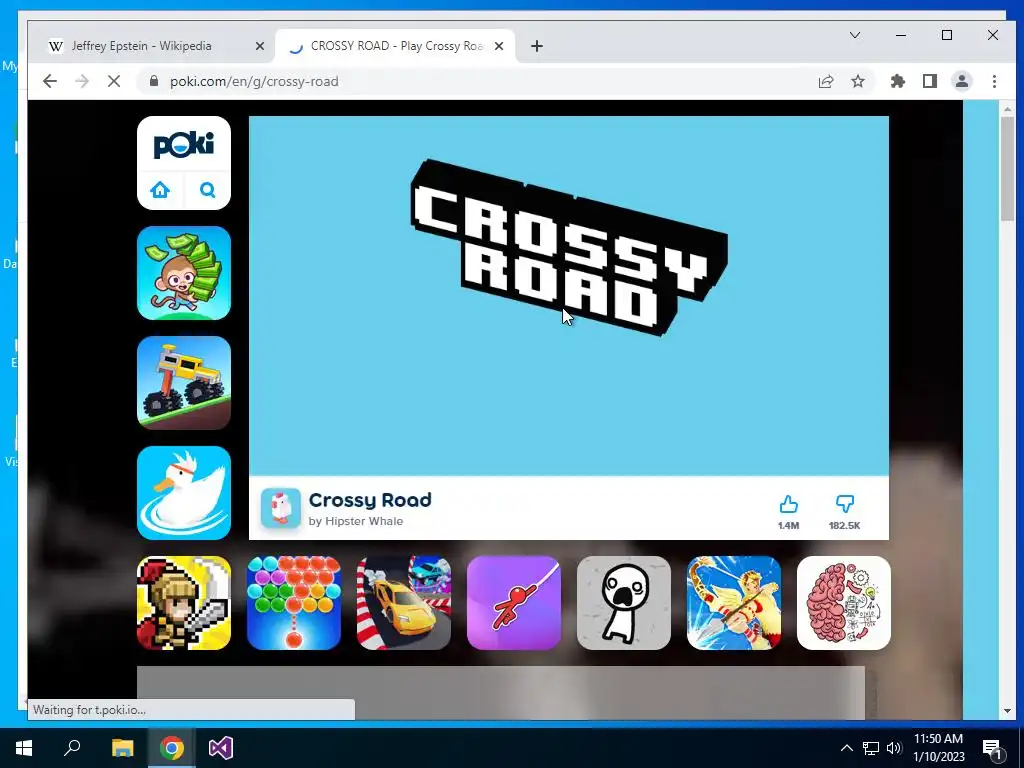Click the disabled forward navigation arrow

(82, 81)
